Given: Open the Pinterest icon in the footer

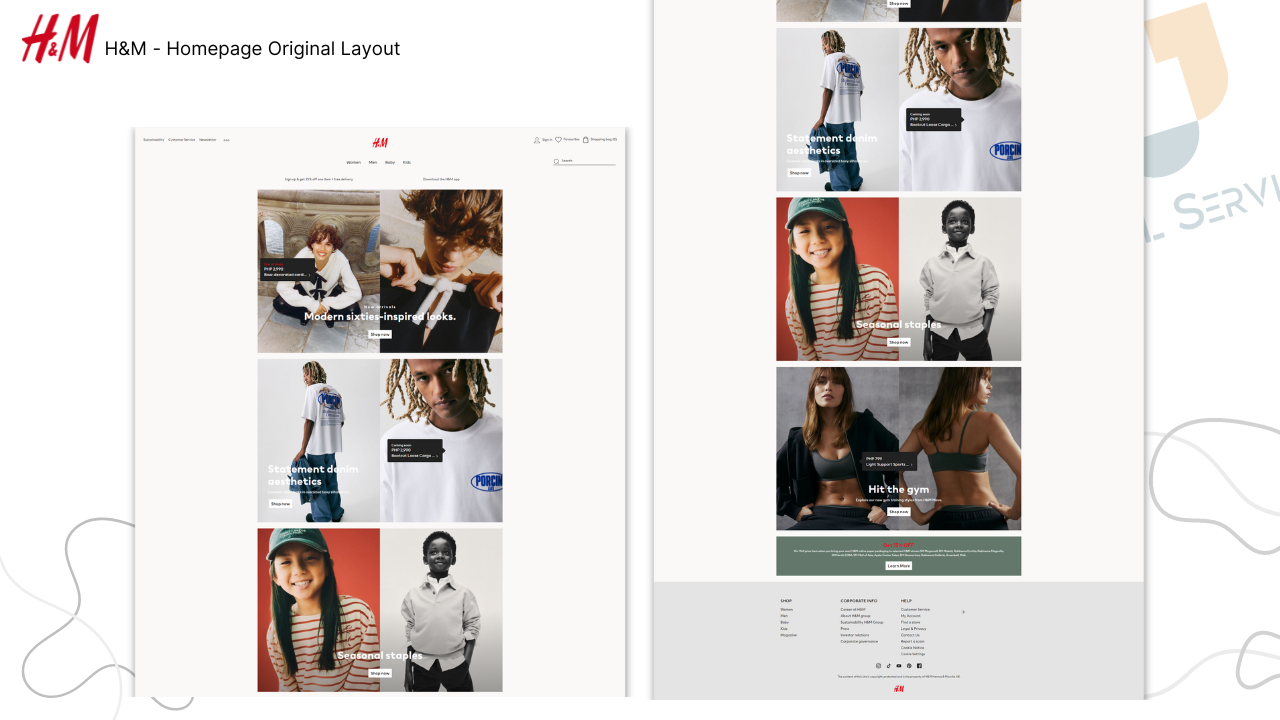Looking at the screenshot, I should point(909,666).
